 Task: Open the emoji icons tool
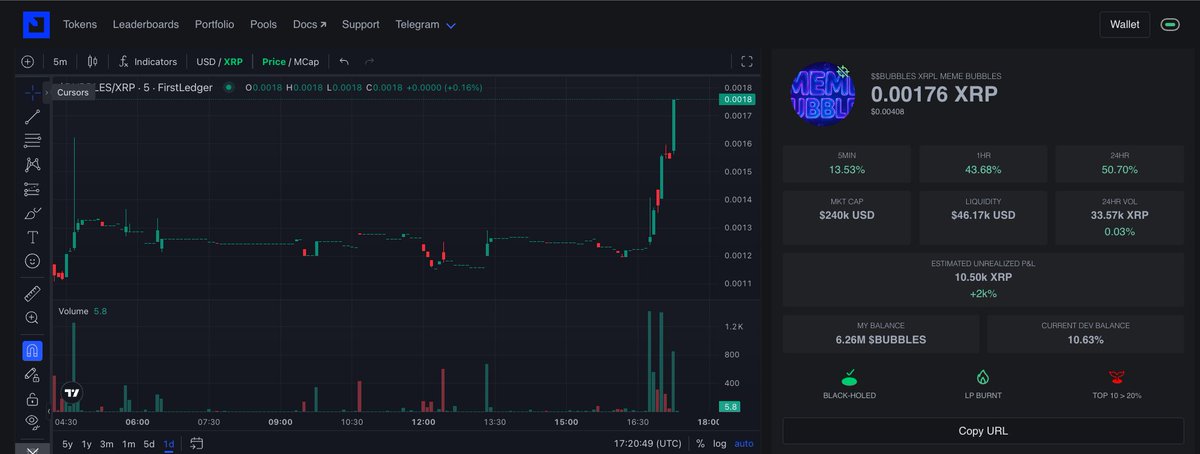[32, 261]
